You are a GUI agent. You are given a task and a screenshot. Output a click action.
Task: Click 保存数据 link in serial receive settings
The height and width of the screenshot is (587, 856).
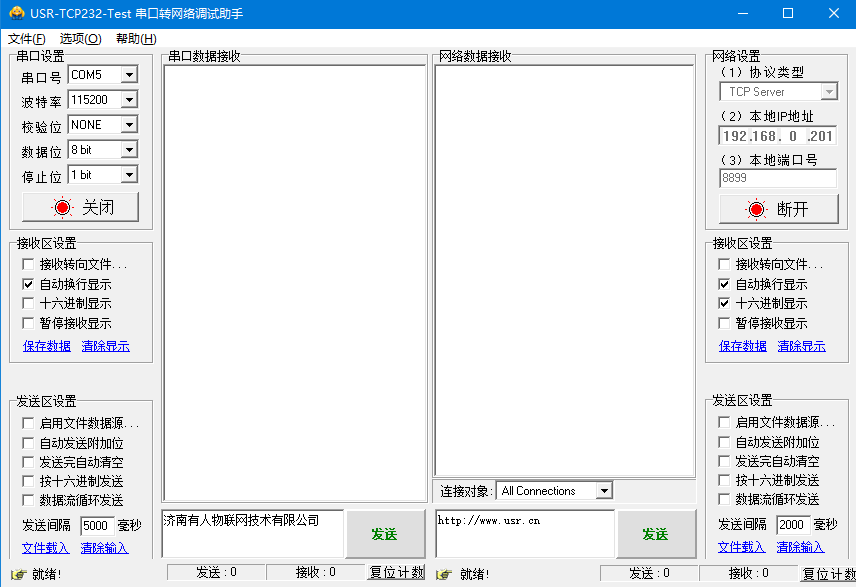click(x=47, y=346)
